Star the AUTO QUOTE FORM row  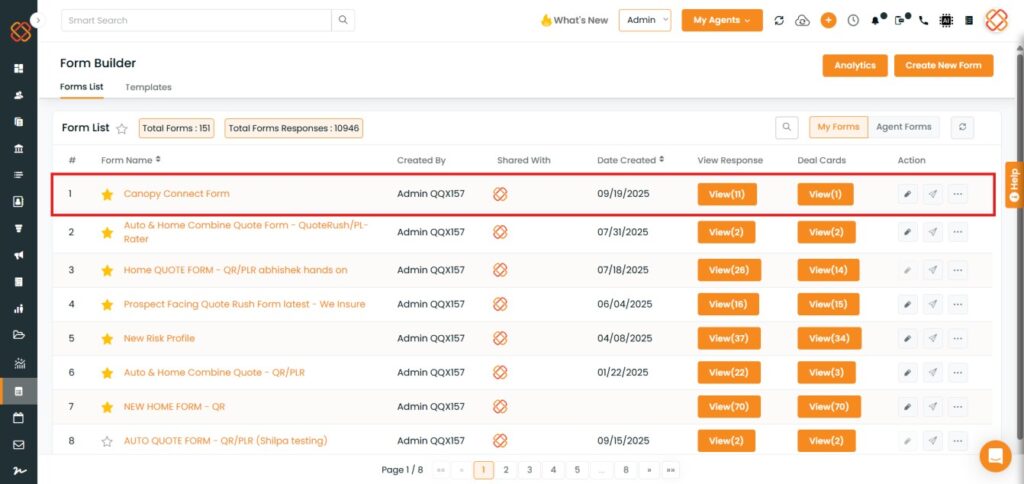(x=107, y=441)
